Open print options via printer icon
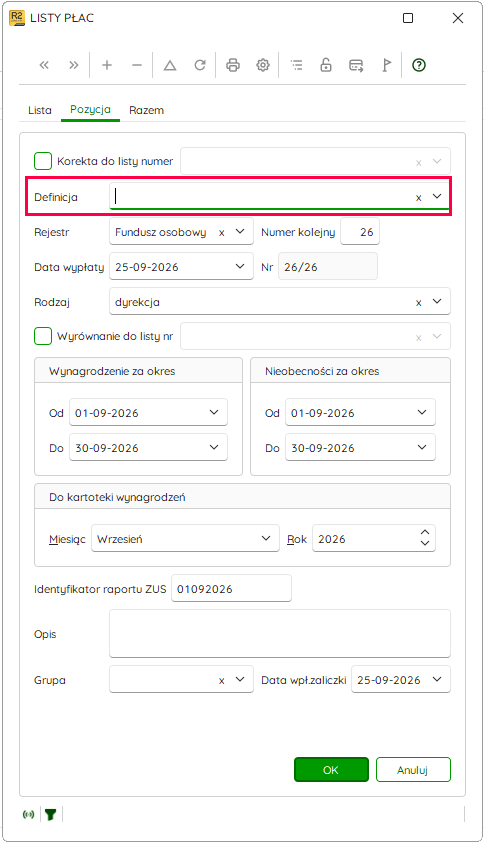Image resolution: width=484 pixels, height=845 pixels. [233, 65]
